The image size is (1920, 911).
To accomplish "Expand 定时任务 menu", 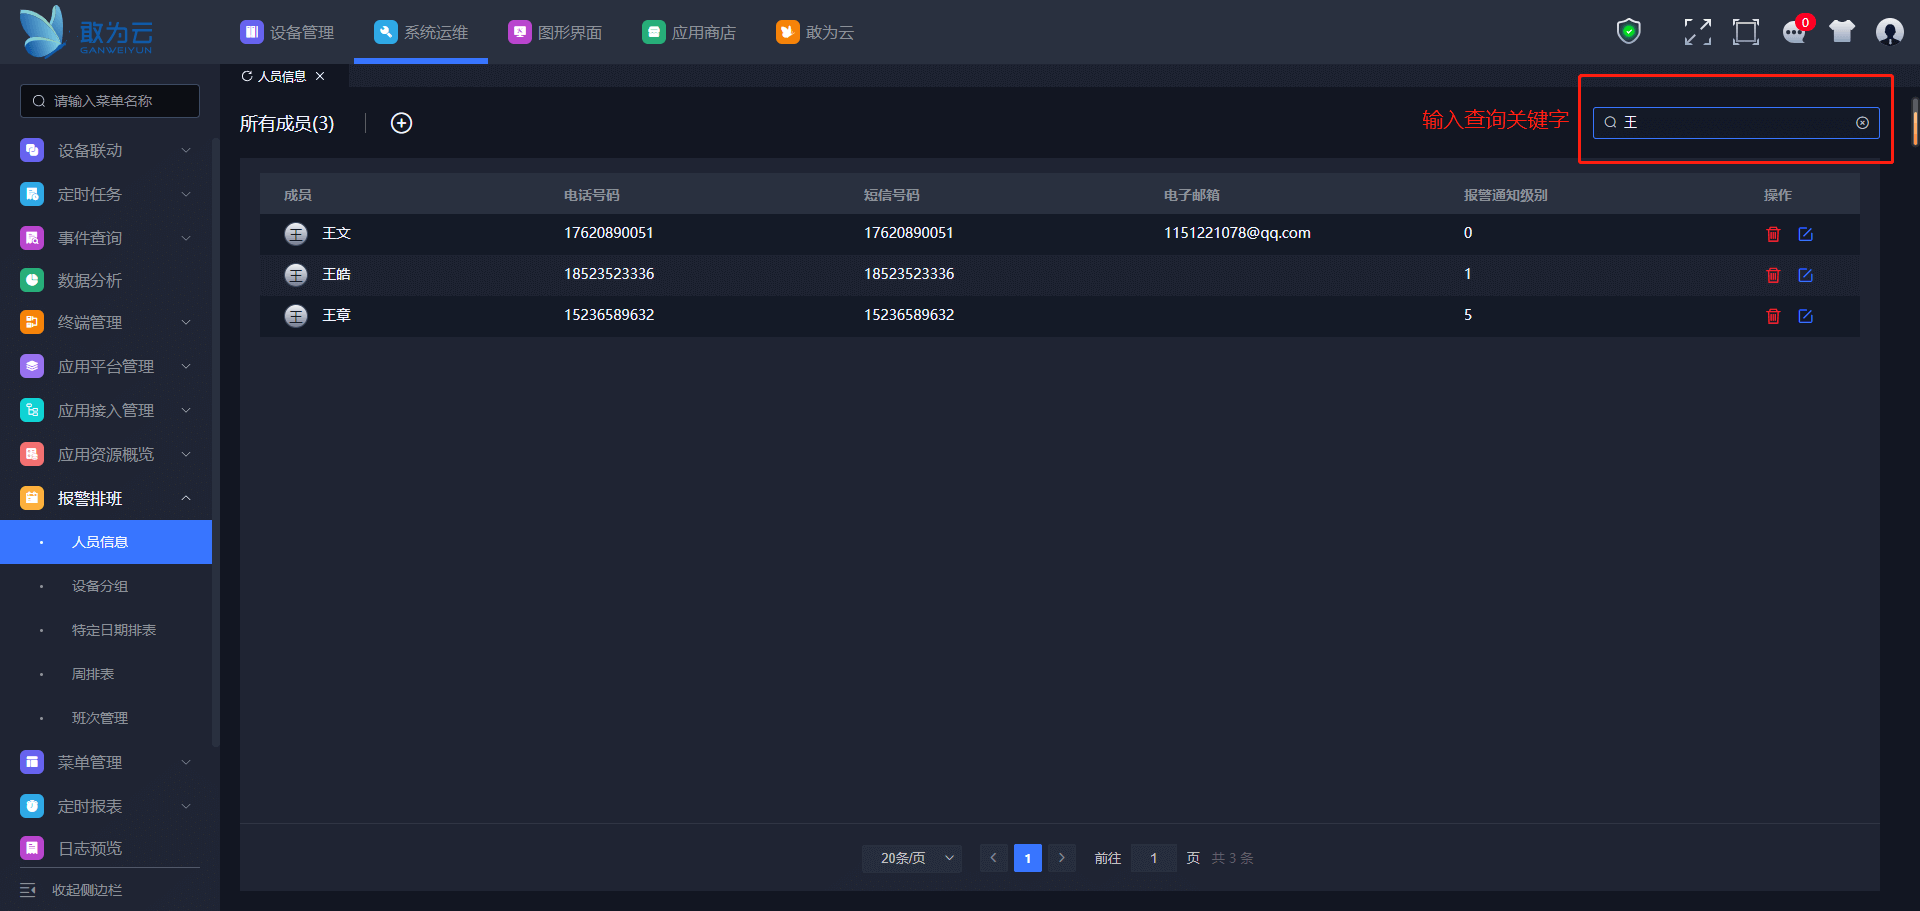I will [106, 194].
